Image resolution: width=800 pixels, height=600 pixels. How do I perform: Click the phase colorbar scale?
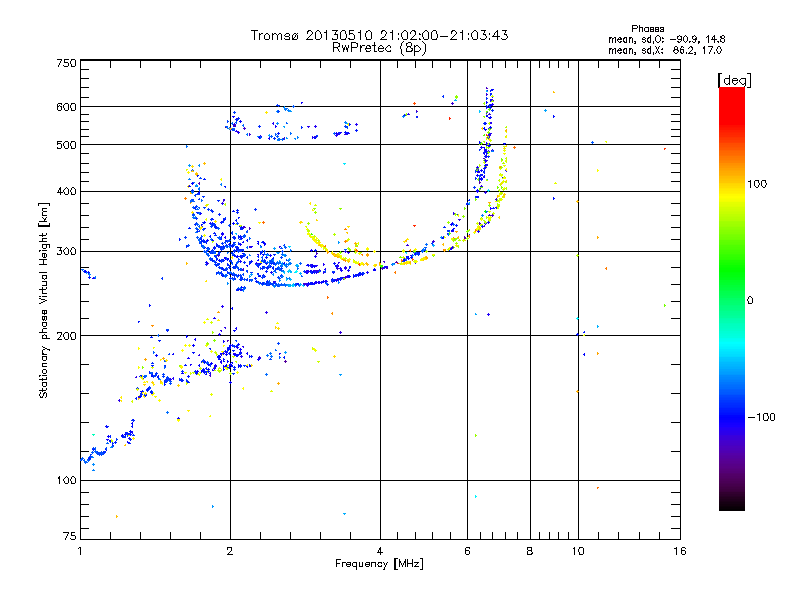pos(732,298)
